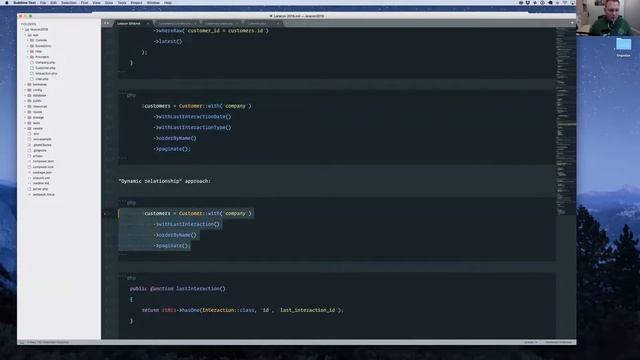Click the "Dynamic relationship" approach text line

coord(164,181)
